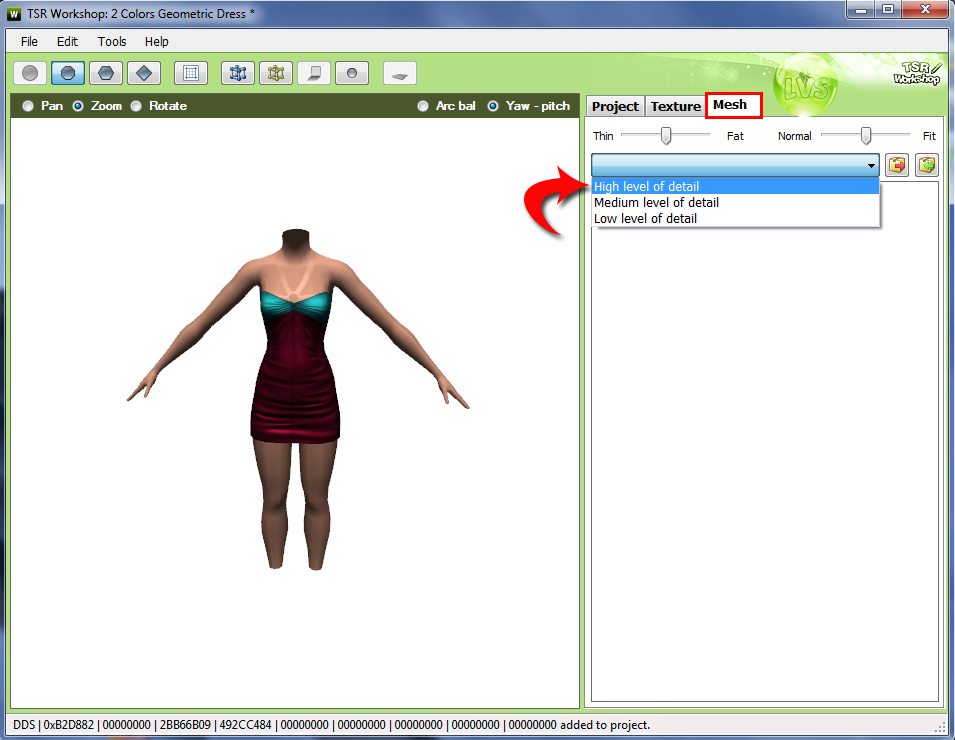
Task: Minimize the TSR Workshop window
Action: (x=861, y=9)
